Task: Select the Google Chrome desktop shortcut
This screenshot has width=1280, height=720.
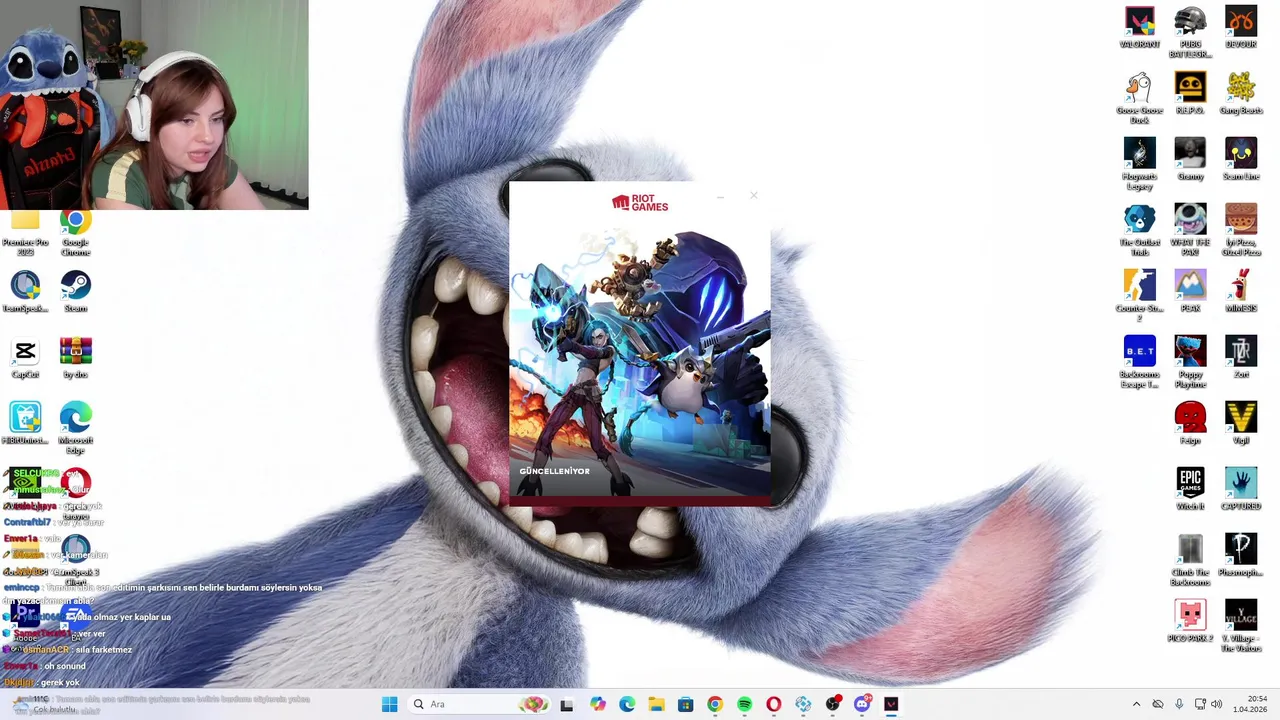Action: click(75, 233)
